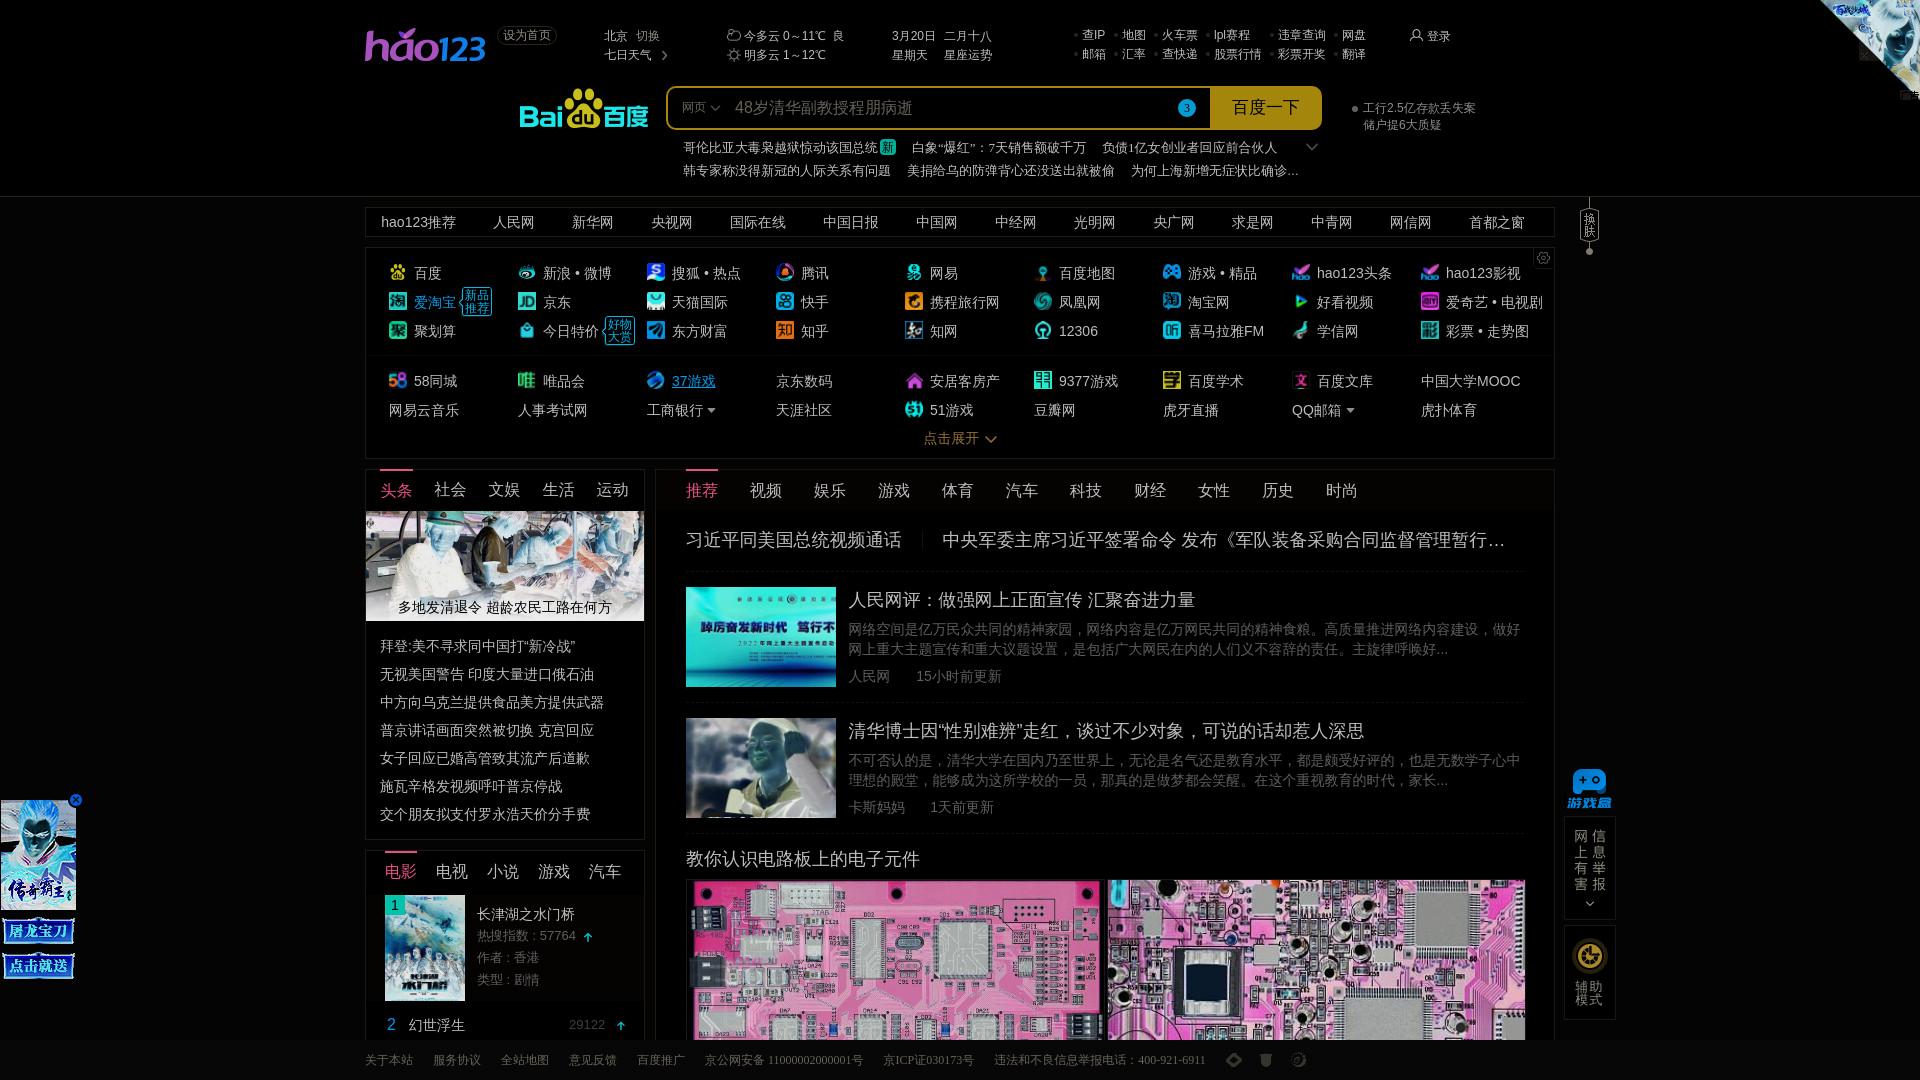
Task: Click 切换 to change city
Action: pos(648,36)
